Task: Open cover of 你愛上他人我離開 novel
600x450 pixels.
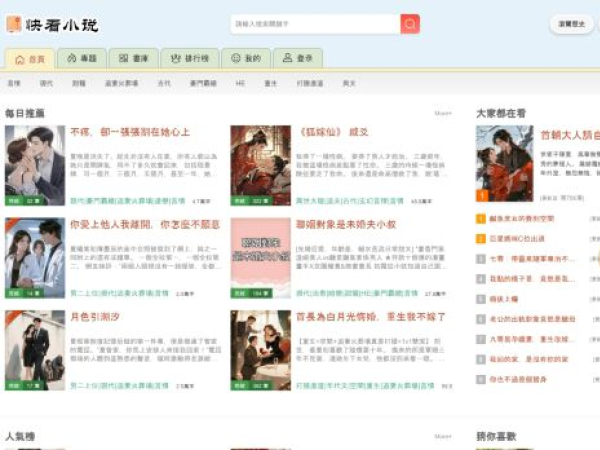Action: pos(35,258)
